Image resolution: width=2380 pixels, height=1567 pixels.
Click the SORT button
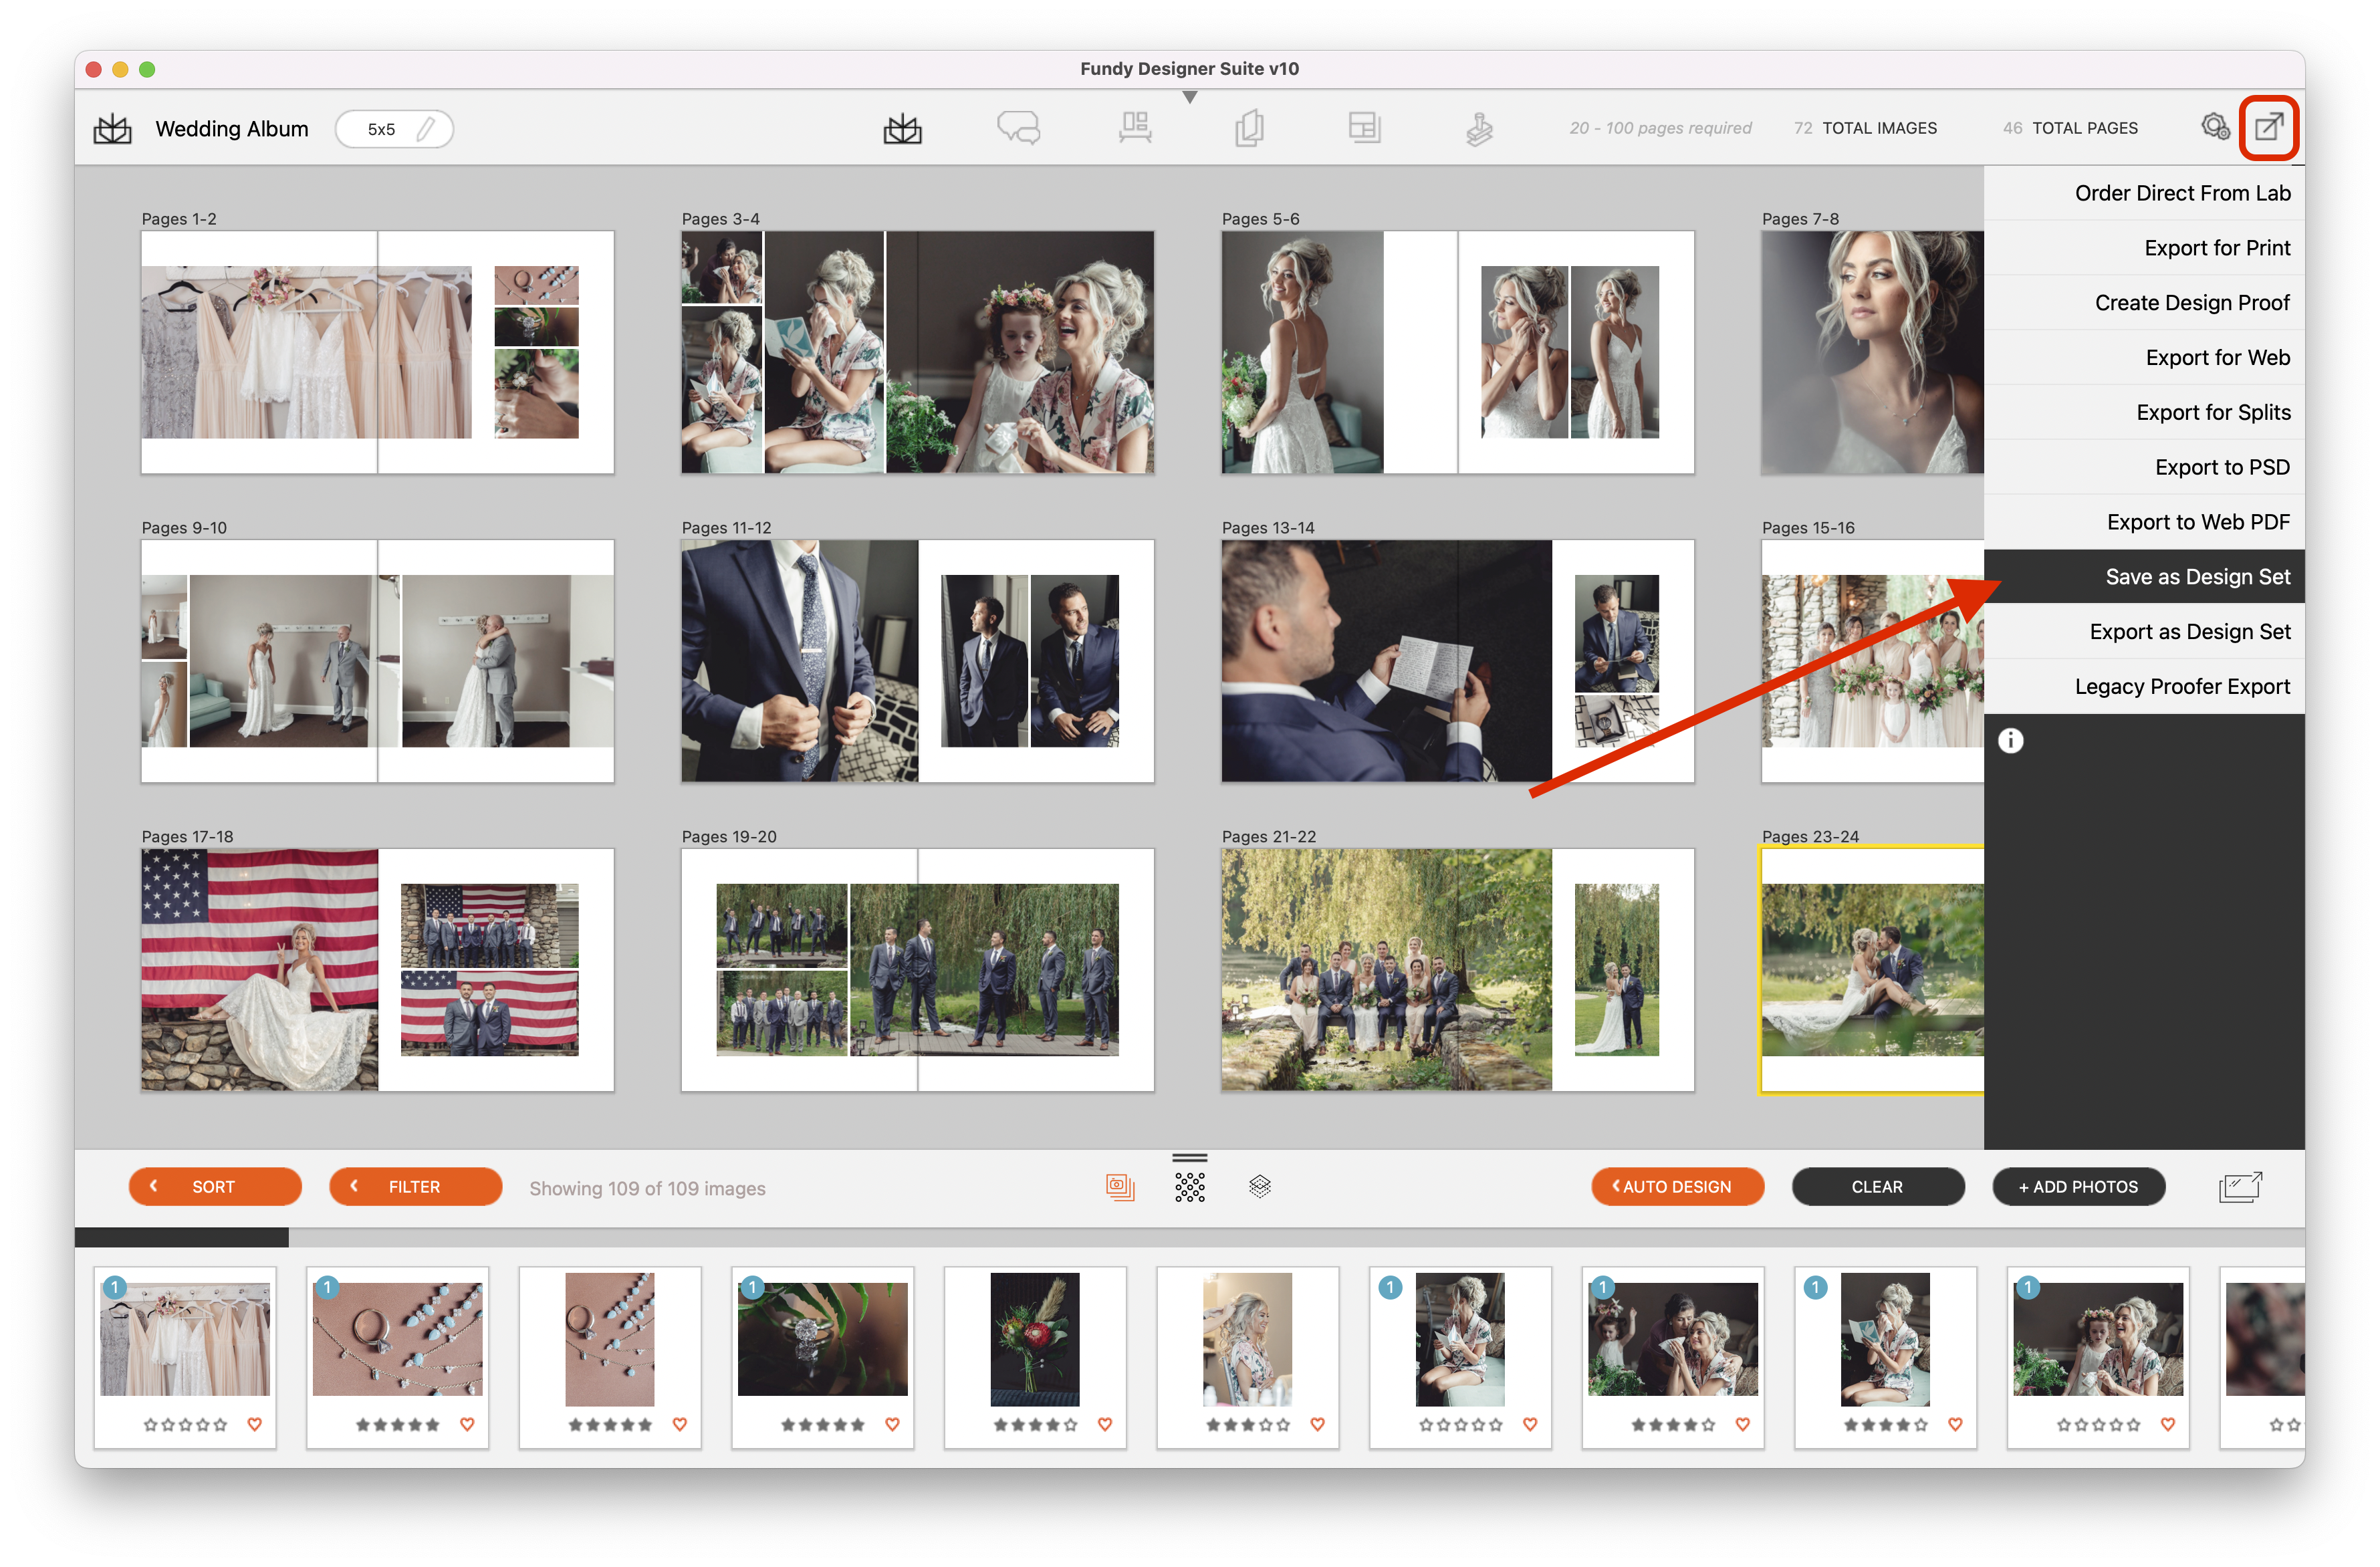click(x=212, y=1186)
